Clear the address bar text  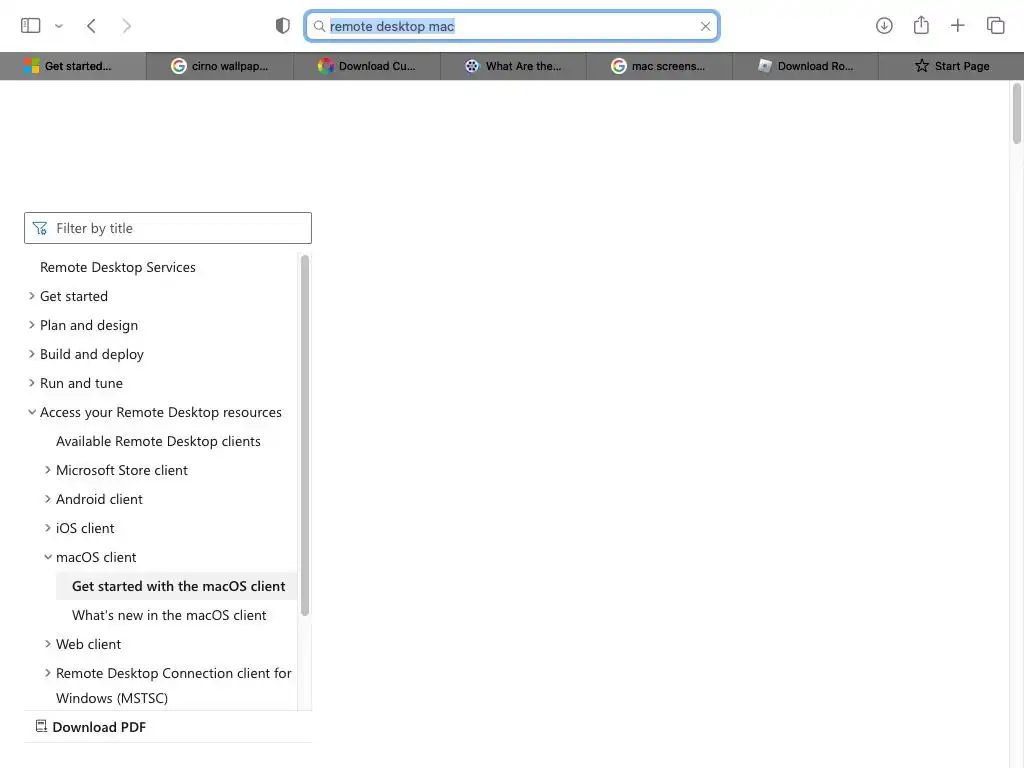pos(705,26)
